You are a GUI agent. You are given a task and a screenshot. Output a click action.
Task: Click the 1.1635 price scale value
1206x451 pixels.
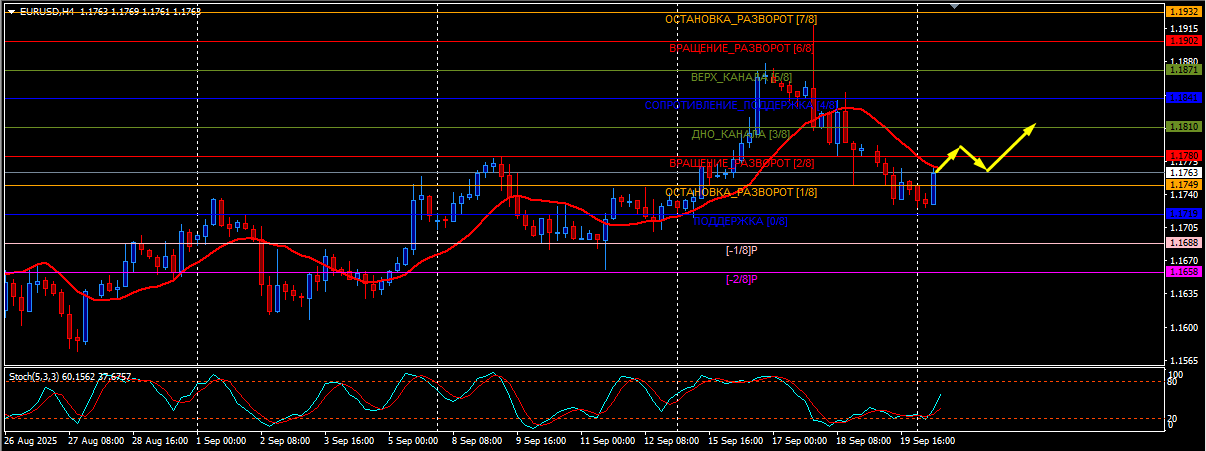pos(1184,294)
